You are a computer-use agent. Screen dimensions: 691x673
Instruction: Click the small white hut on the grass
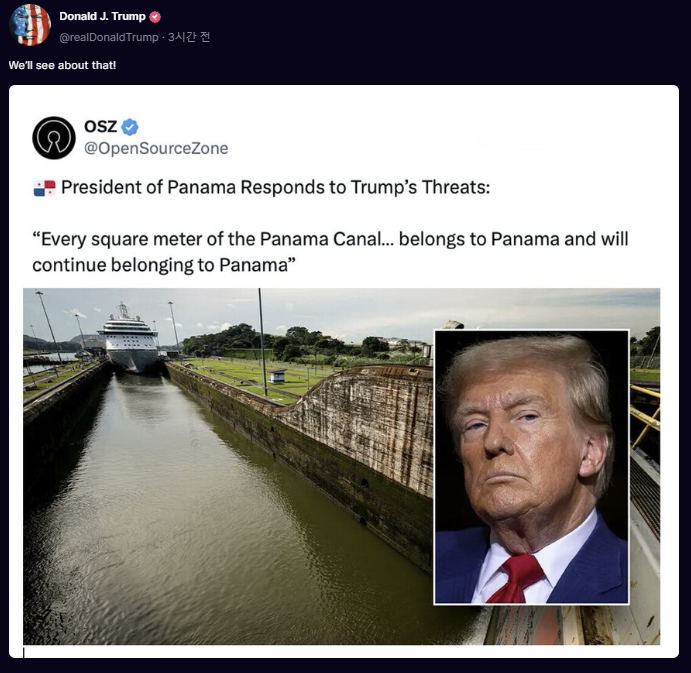click(278, 376)
